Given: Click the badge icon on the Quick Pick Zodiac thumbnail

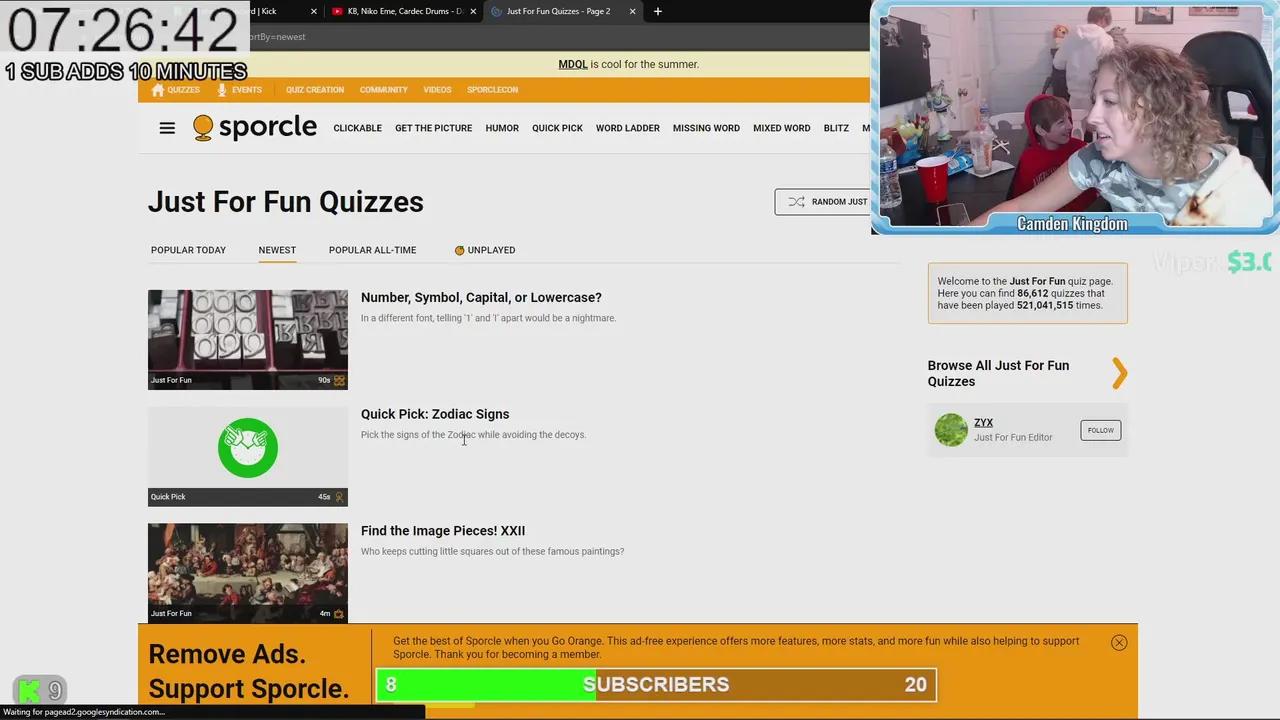Looking at the screenshot, I should [x=339, y=497].
